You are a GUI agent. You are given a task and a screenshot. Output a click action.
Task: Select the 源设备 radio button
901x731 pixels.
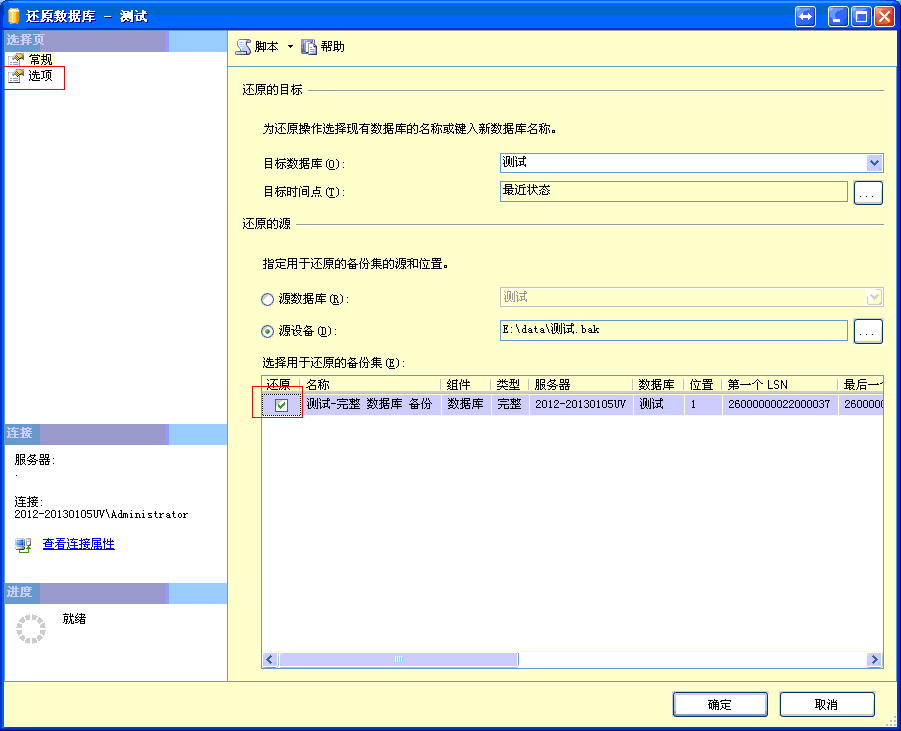click(x=267, y=331)
